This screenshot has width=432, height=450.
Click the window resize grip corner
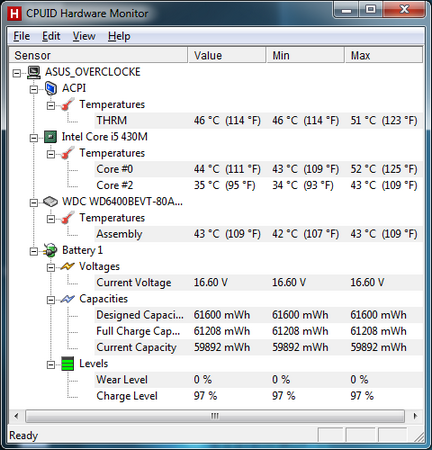[x=419, y=436]
